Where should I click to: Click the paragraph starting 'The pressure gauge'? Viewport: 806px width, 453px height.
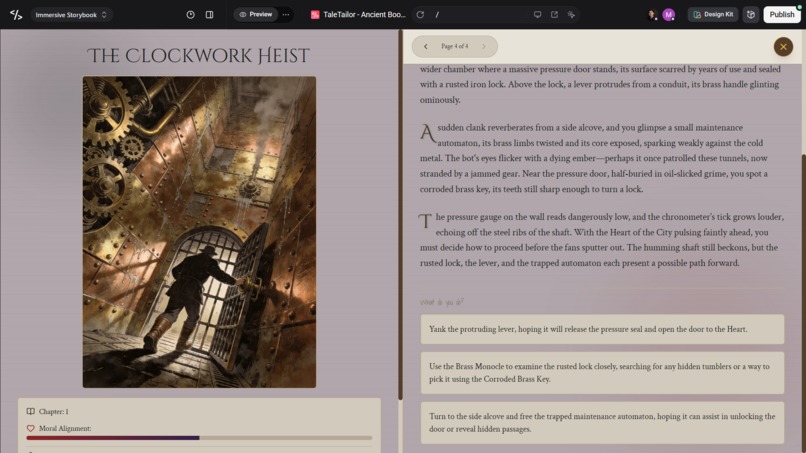(602, 240)
